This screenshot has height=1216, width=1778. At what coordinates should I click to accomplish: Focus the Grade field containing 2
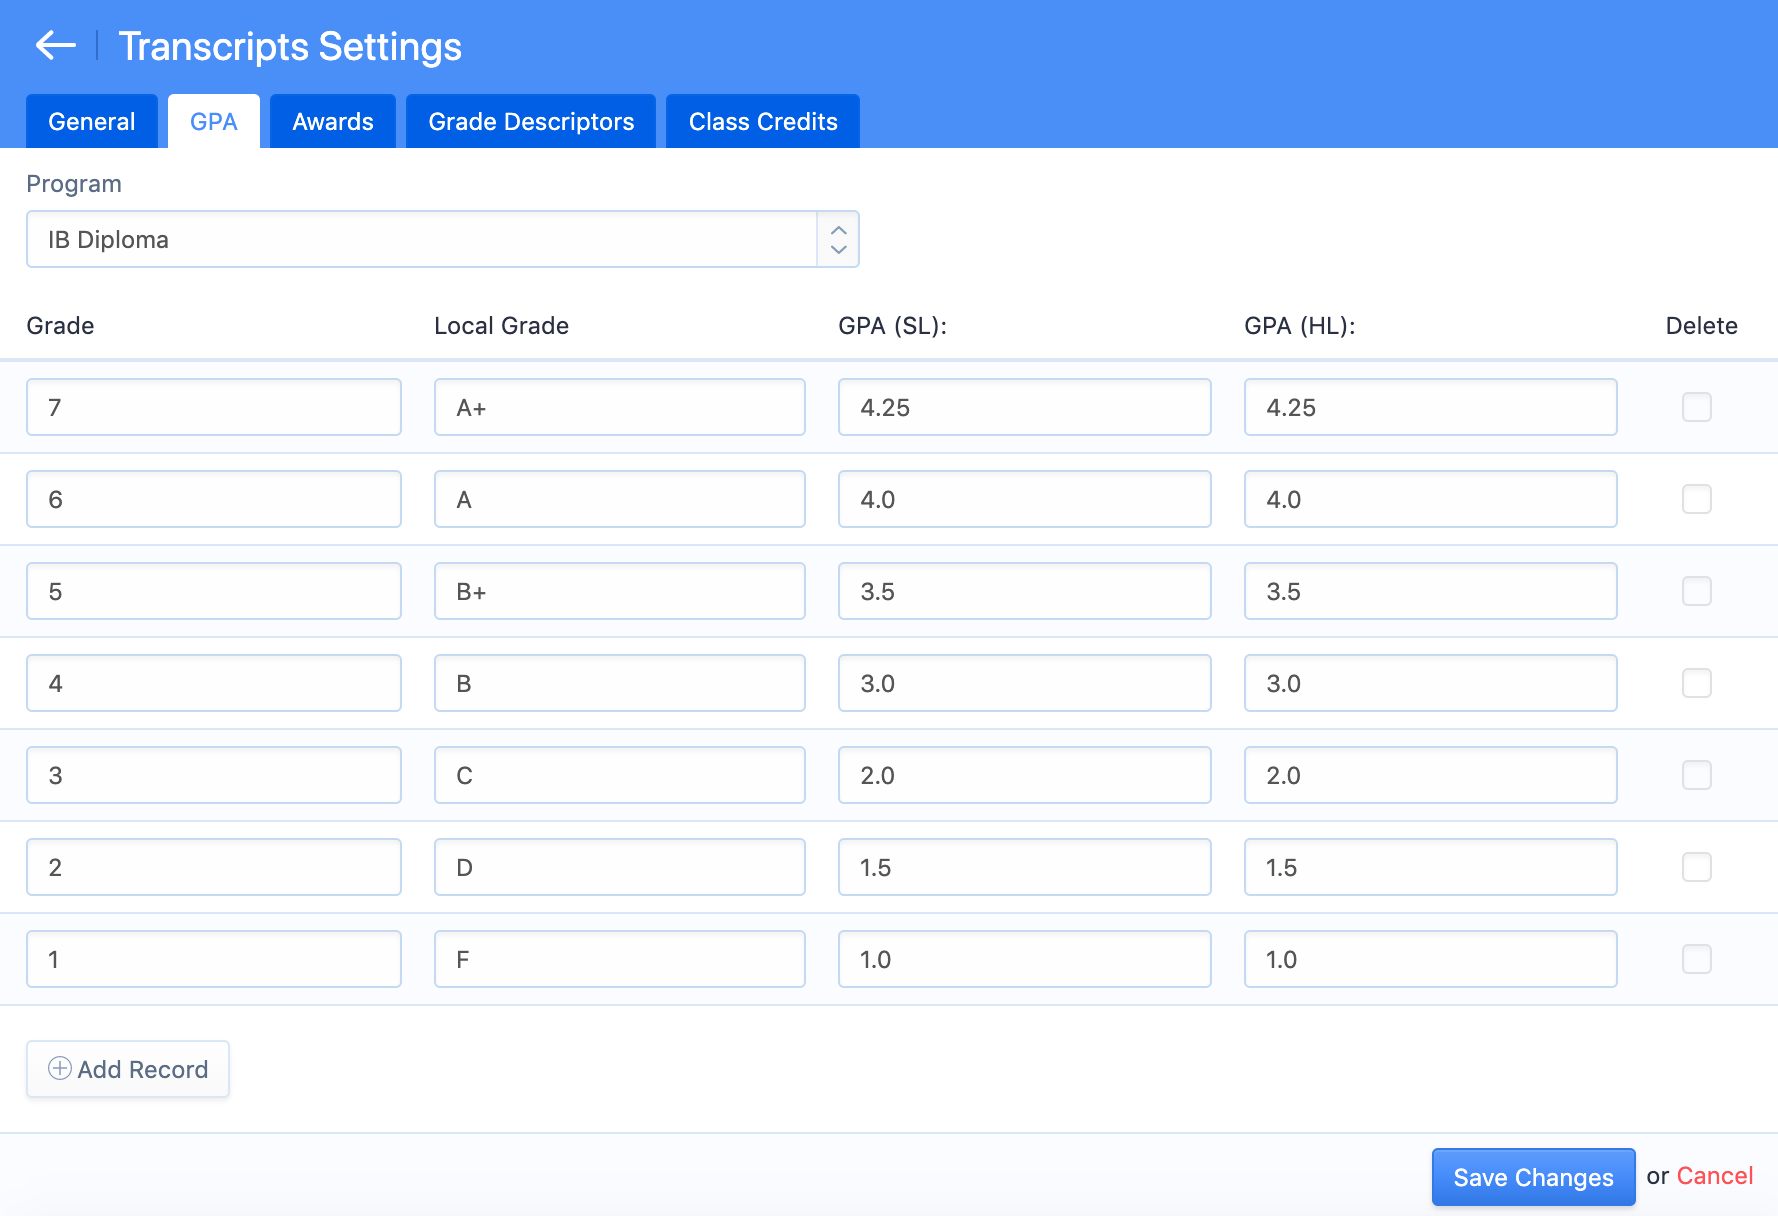click(214, 867)
